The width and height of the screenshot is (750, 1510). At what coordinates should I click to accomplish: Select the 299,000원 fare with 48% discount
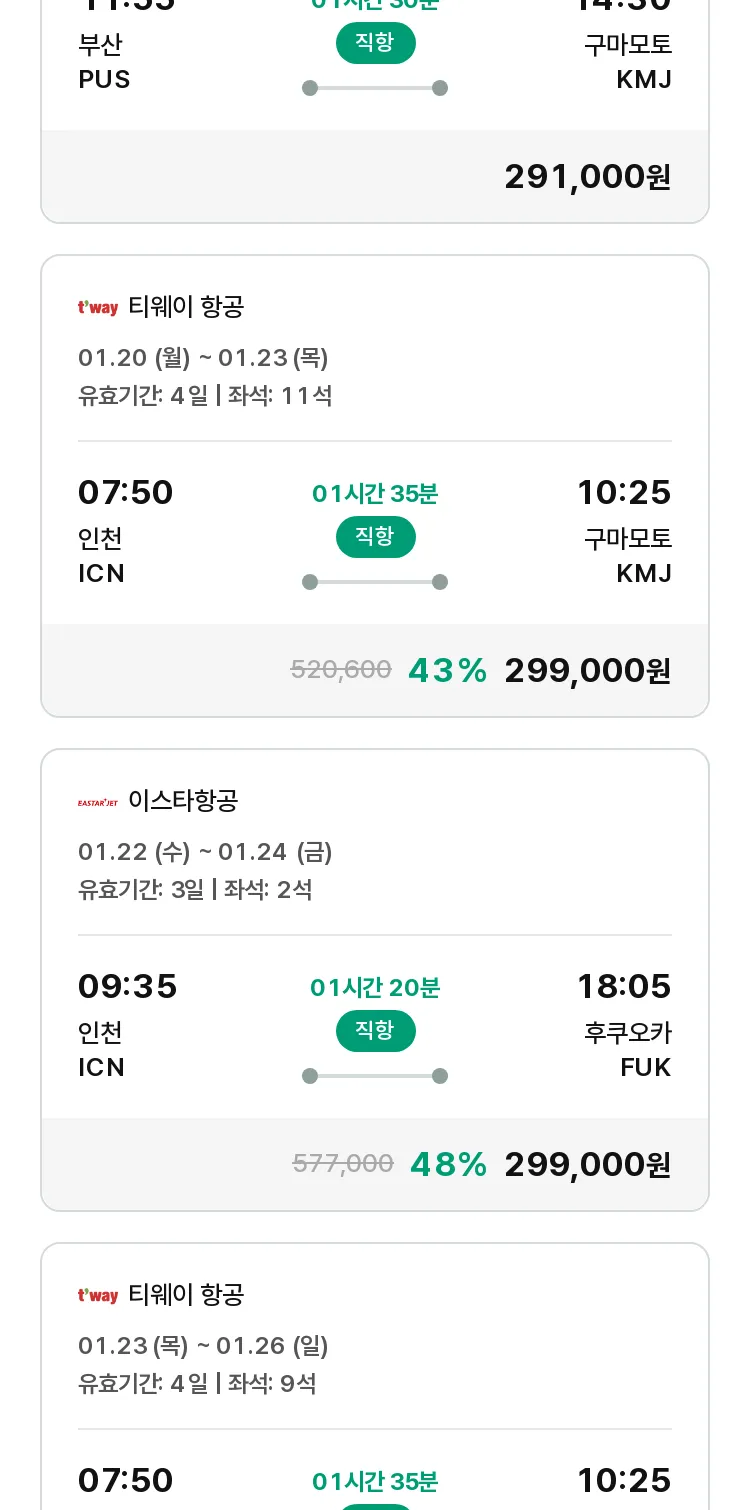(587, 1165)
